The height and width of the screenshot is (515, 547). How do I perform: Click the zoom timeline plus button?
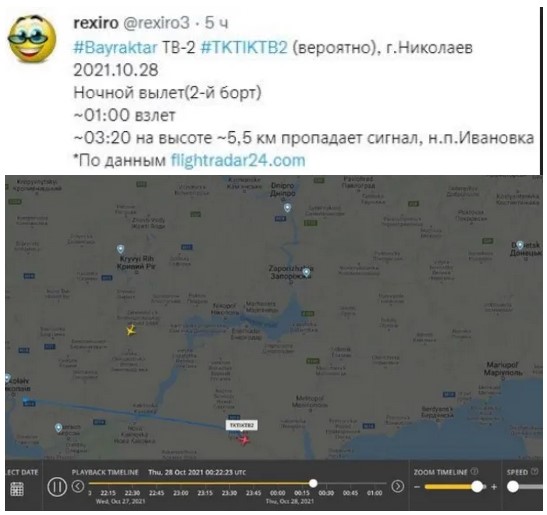[494, 487]
